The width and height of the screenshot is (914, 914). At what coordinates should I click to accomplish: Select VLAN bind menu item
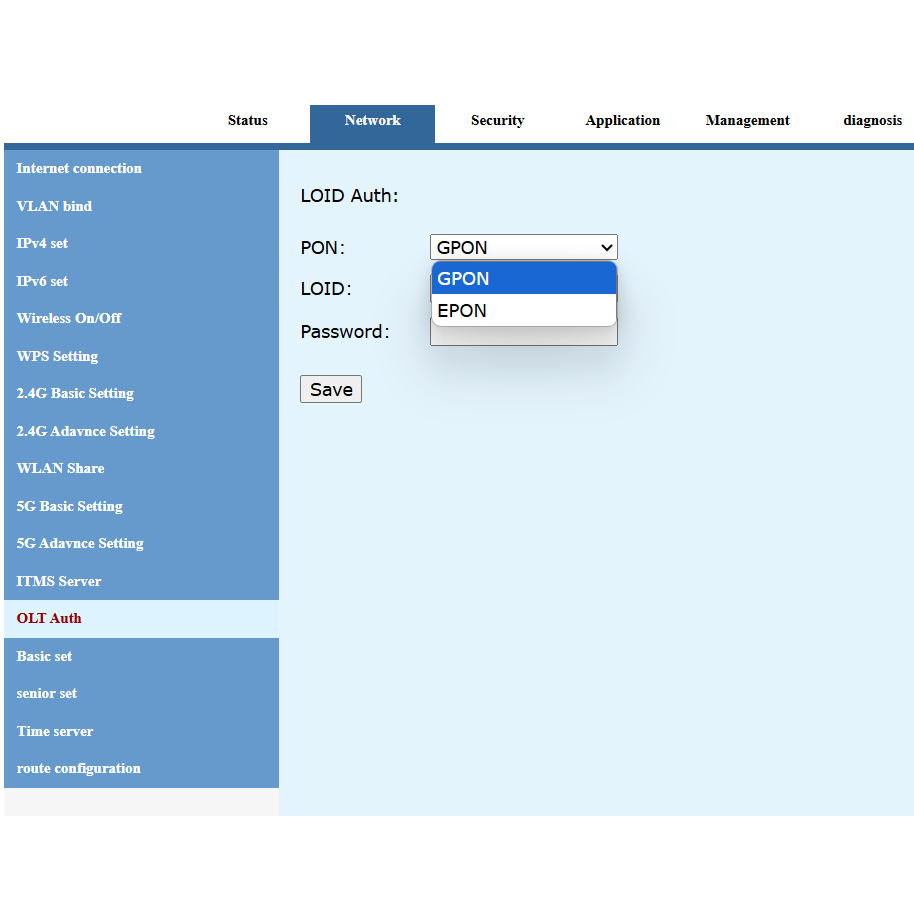tap(54, 206)
